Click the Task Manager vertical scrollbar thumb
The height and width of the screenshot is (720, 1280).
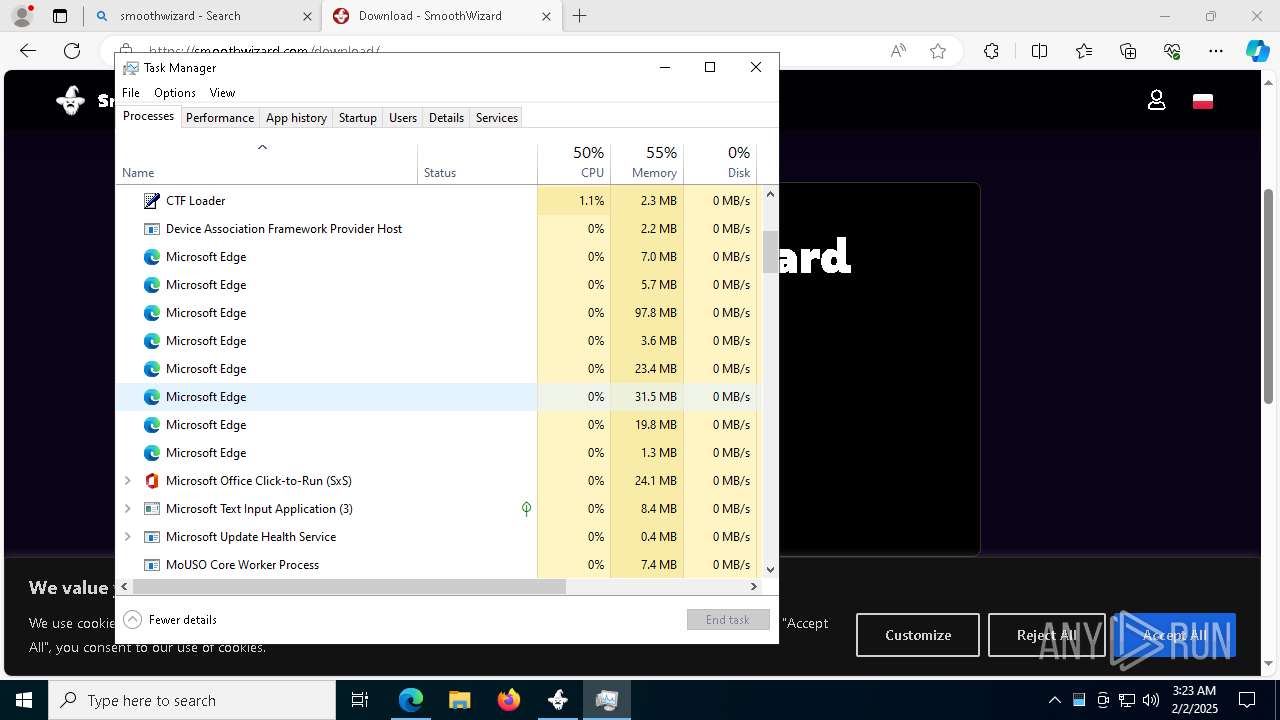point(770,252)
